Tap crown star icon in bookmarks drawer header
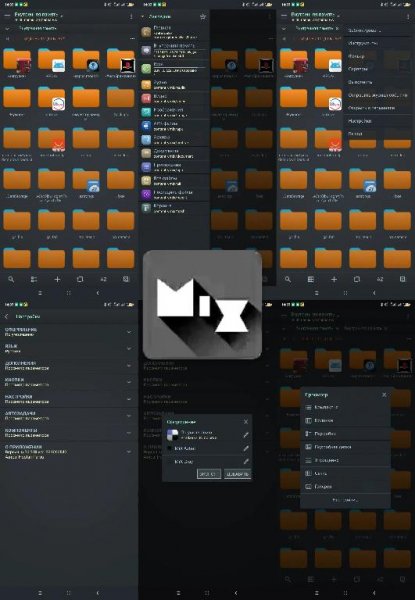Viewport: 415px width, 600px height. point(203,16)
